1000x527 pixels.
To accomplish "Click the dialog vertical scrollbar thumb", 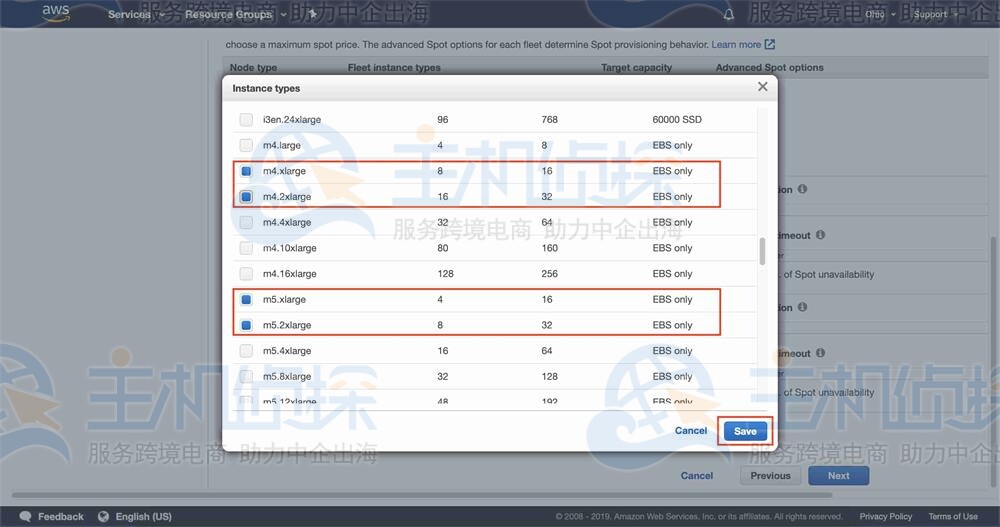I will point(762,251).
